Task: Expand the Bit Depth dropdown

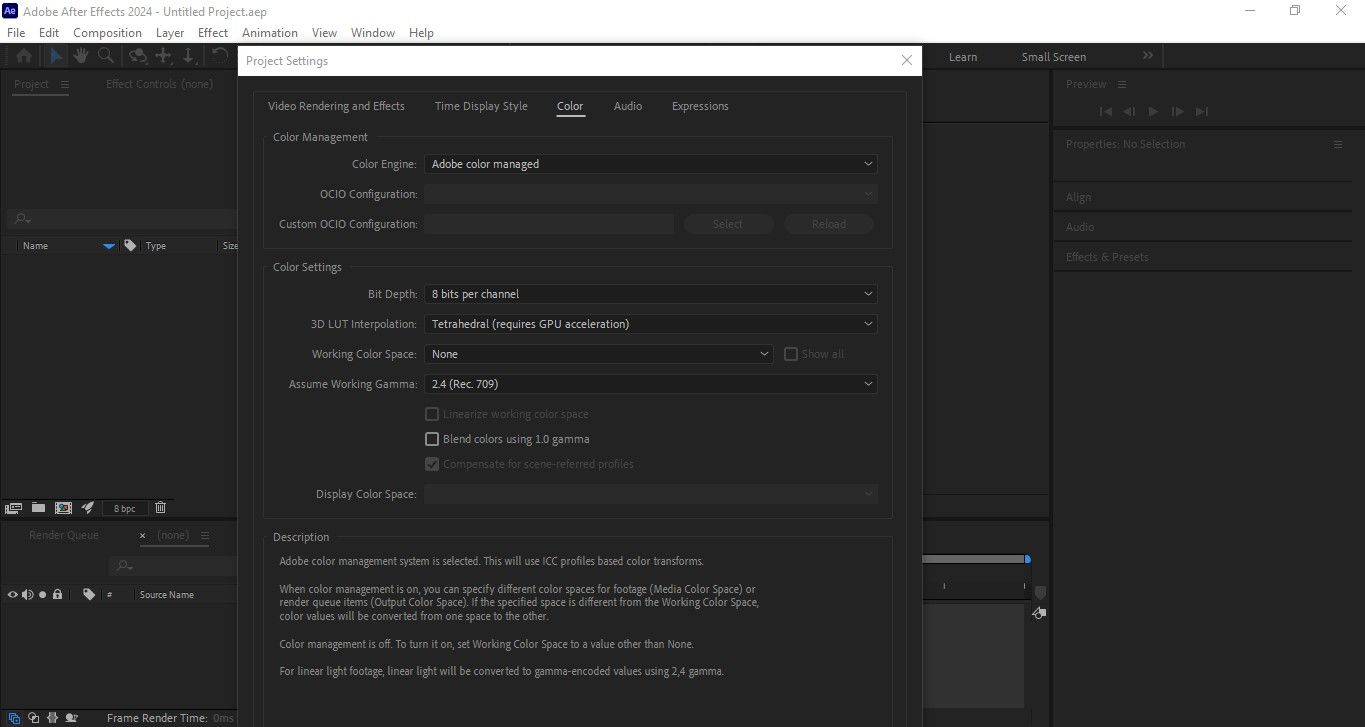Action: pos(650,293)
